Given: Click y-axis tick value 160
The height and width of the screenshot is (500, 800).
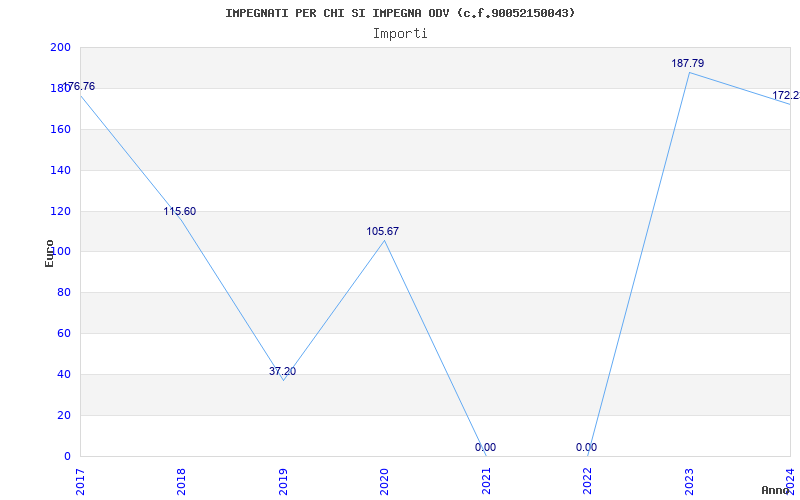Looking at the screenshot, I should click(60, 129).
